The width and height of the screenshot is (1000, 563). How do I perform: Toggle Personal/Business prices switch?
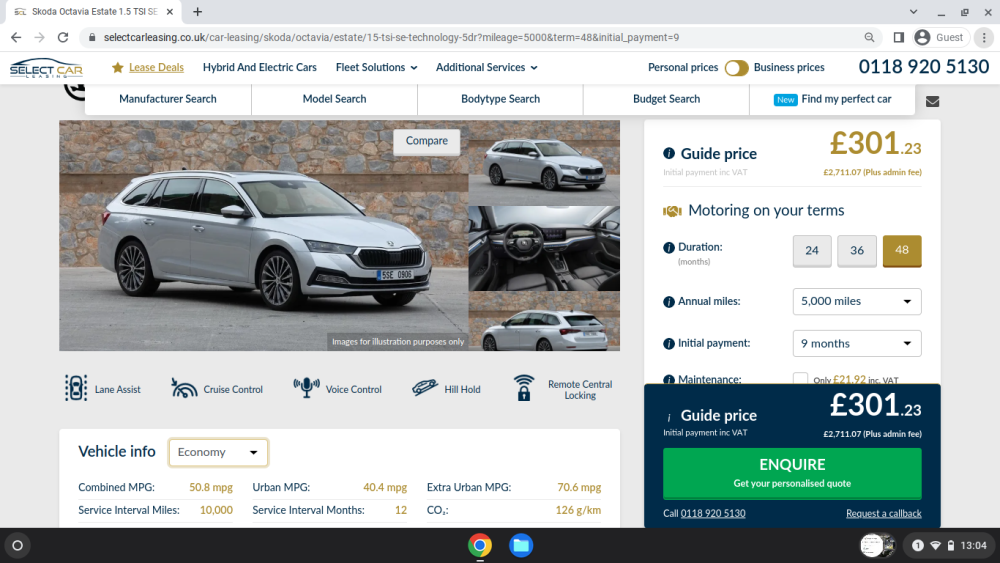coord(736,68)
